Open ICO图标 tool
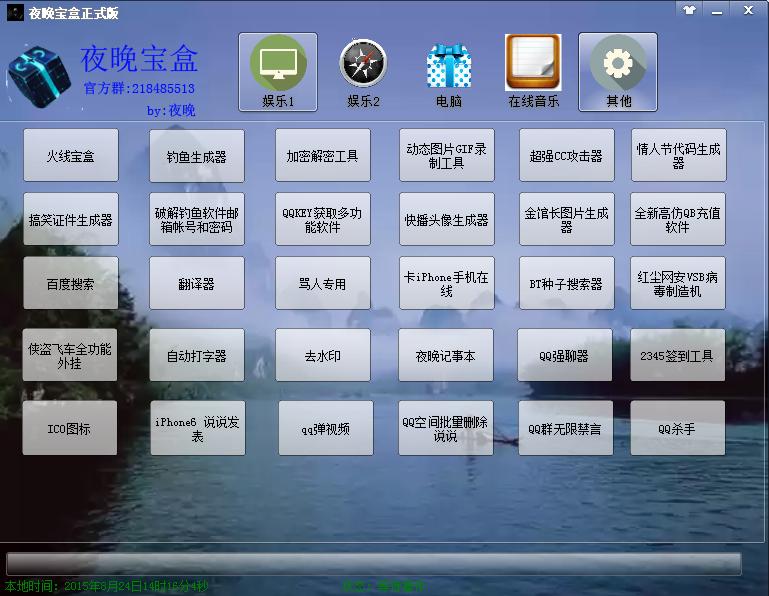Screen dimensions: 769x596 70,428
